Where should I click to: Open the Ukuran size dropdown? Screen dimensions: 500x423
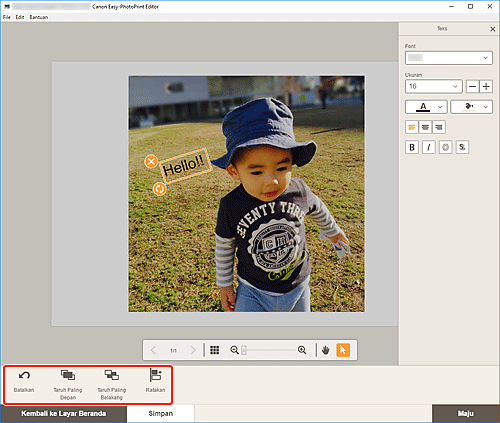(x=434, y=86)
